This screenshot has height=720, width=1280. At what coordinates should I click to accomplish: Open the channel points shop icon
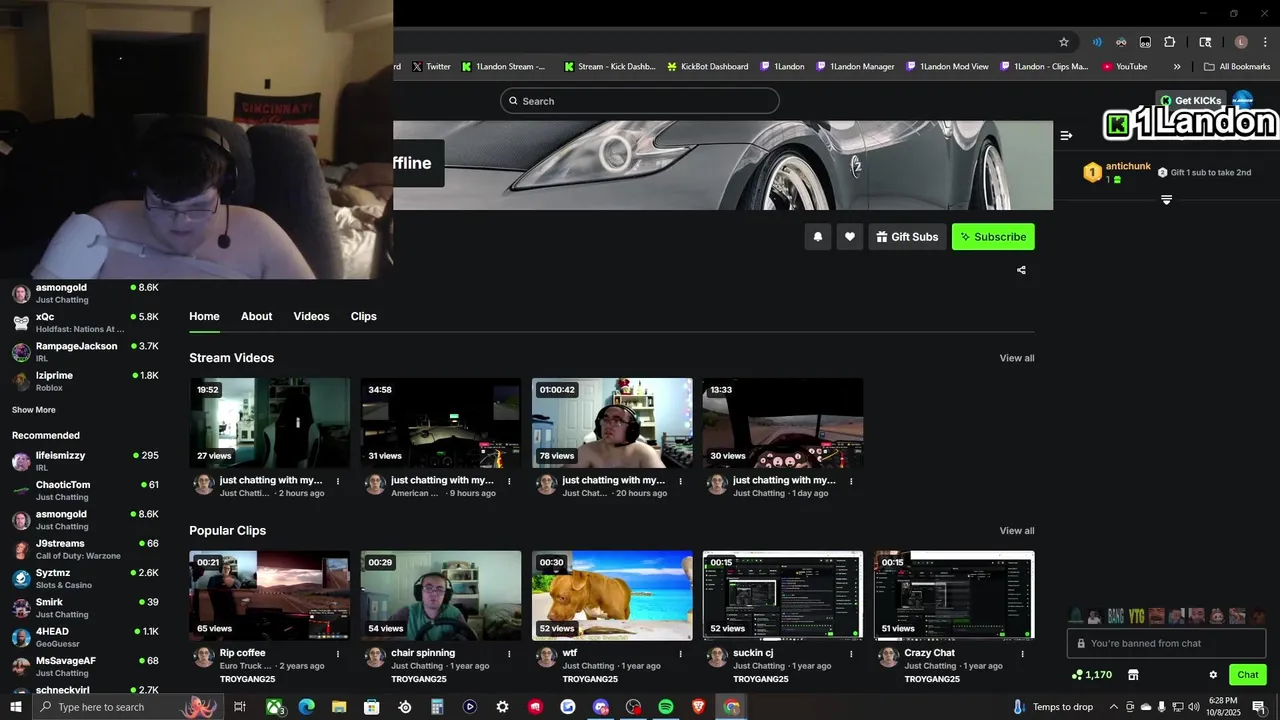click(1133, 675)
